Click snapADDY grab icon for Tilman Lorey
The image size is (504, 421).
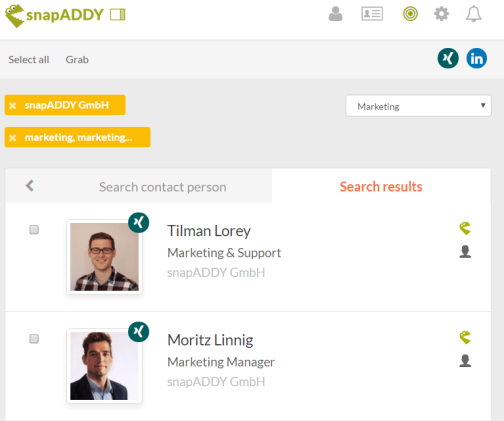click(x=465, y=228)
